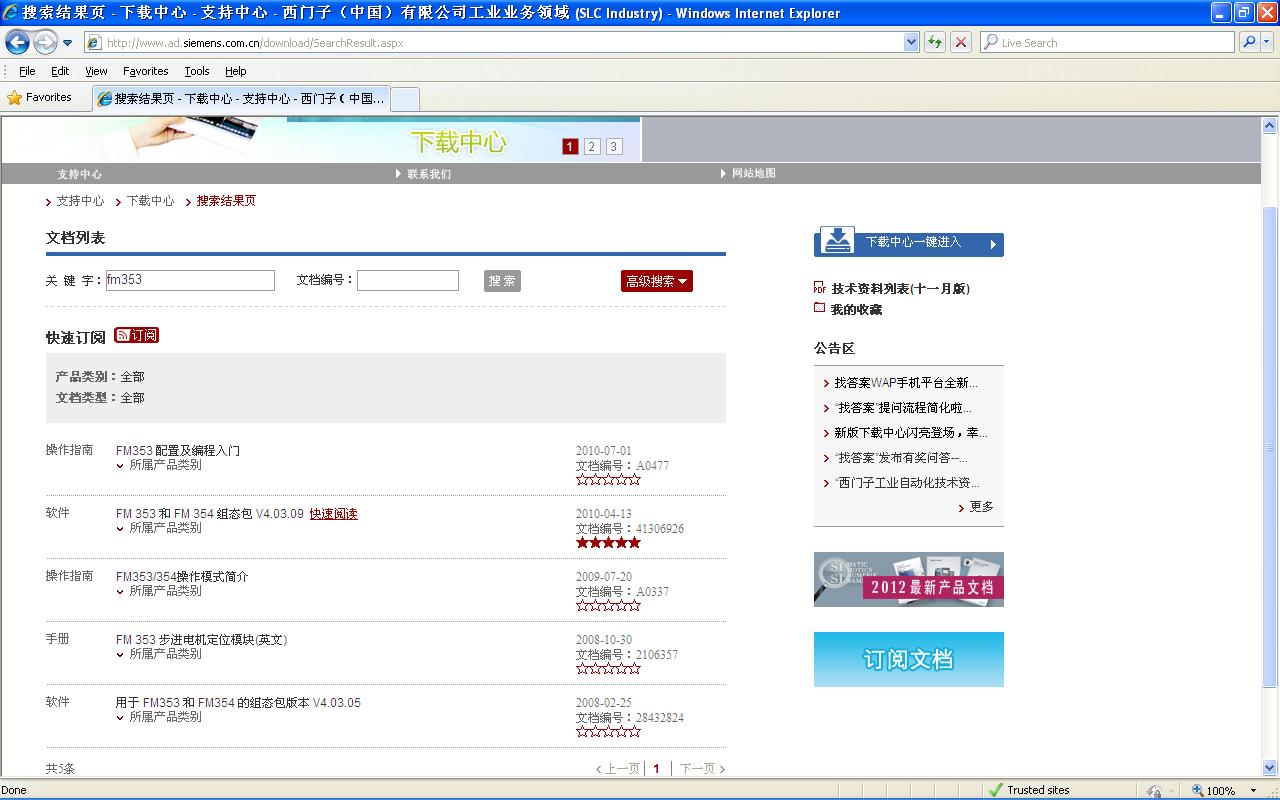This screenshot has width=1280, height=800.
Task: Rate the FM353/354操作模式简介 document stars
Action: coord(608,606)
